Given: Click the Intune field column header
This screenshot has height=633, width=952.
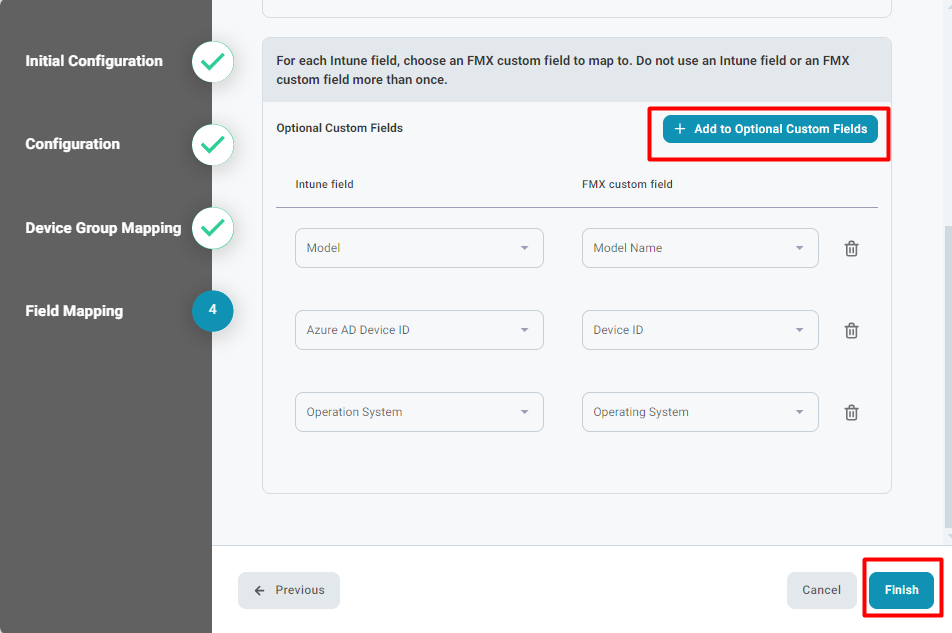Looking at the screenshot, I should pyautogui.click(x=324, y=184).
